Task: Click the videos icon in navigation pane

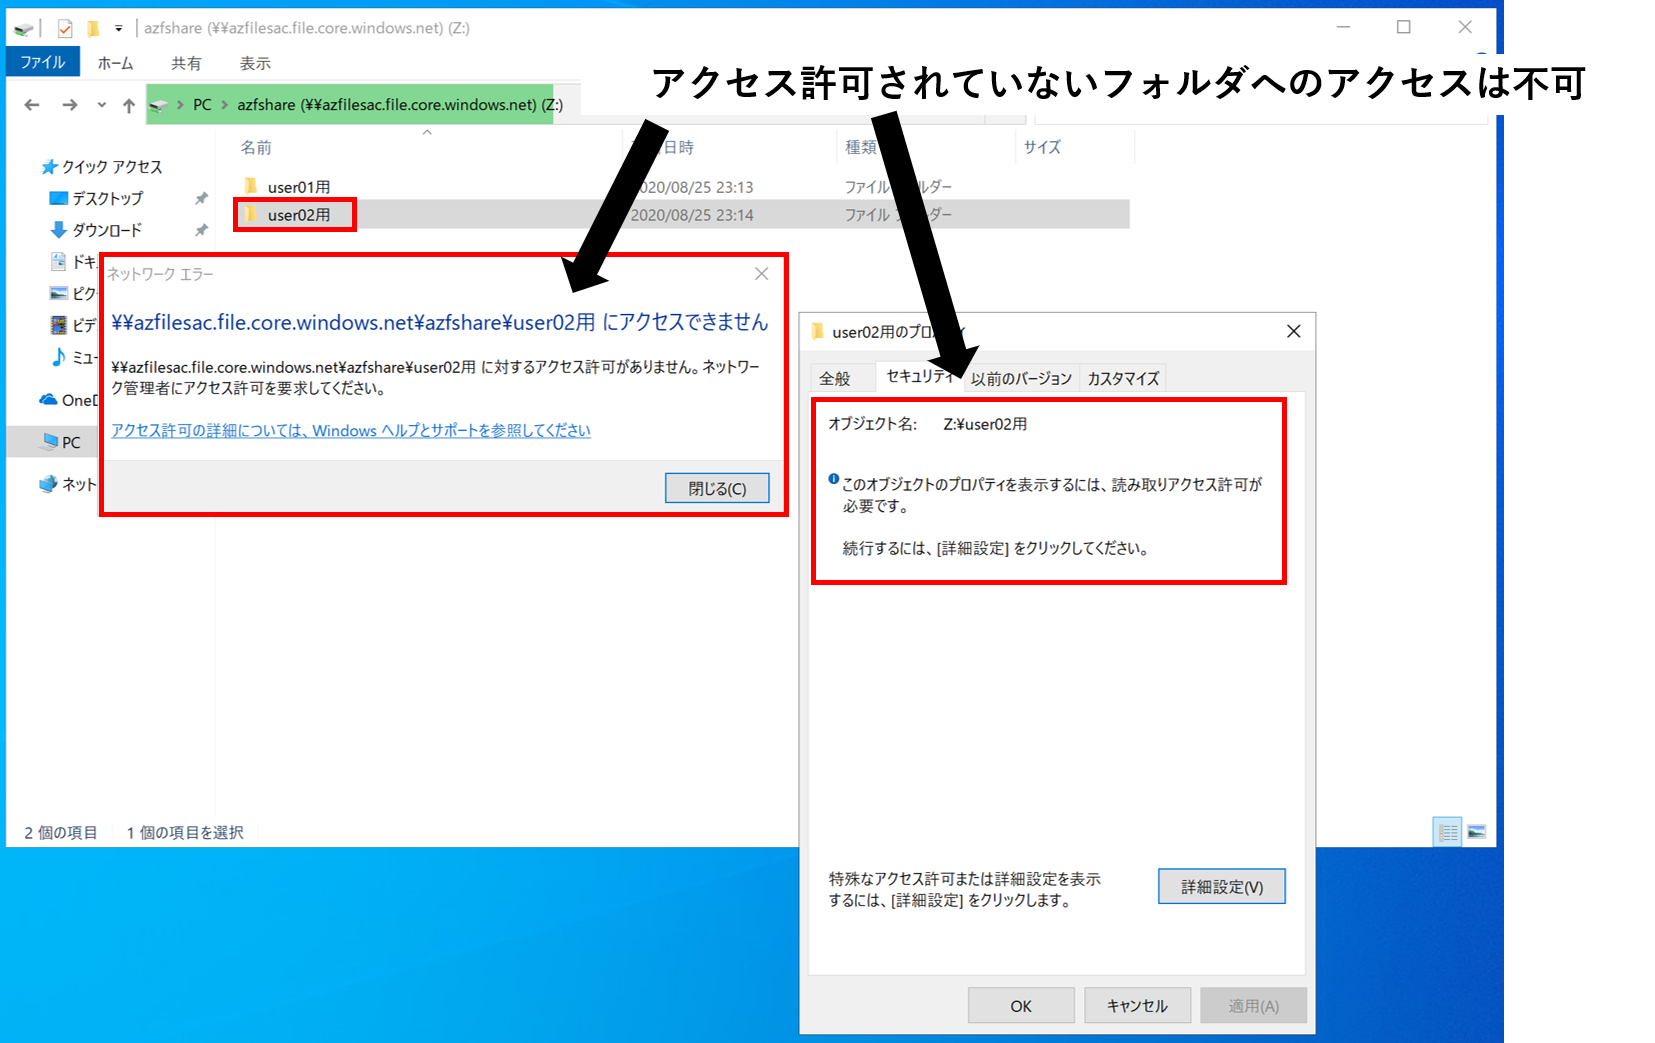Action: [x=58, y=325]
